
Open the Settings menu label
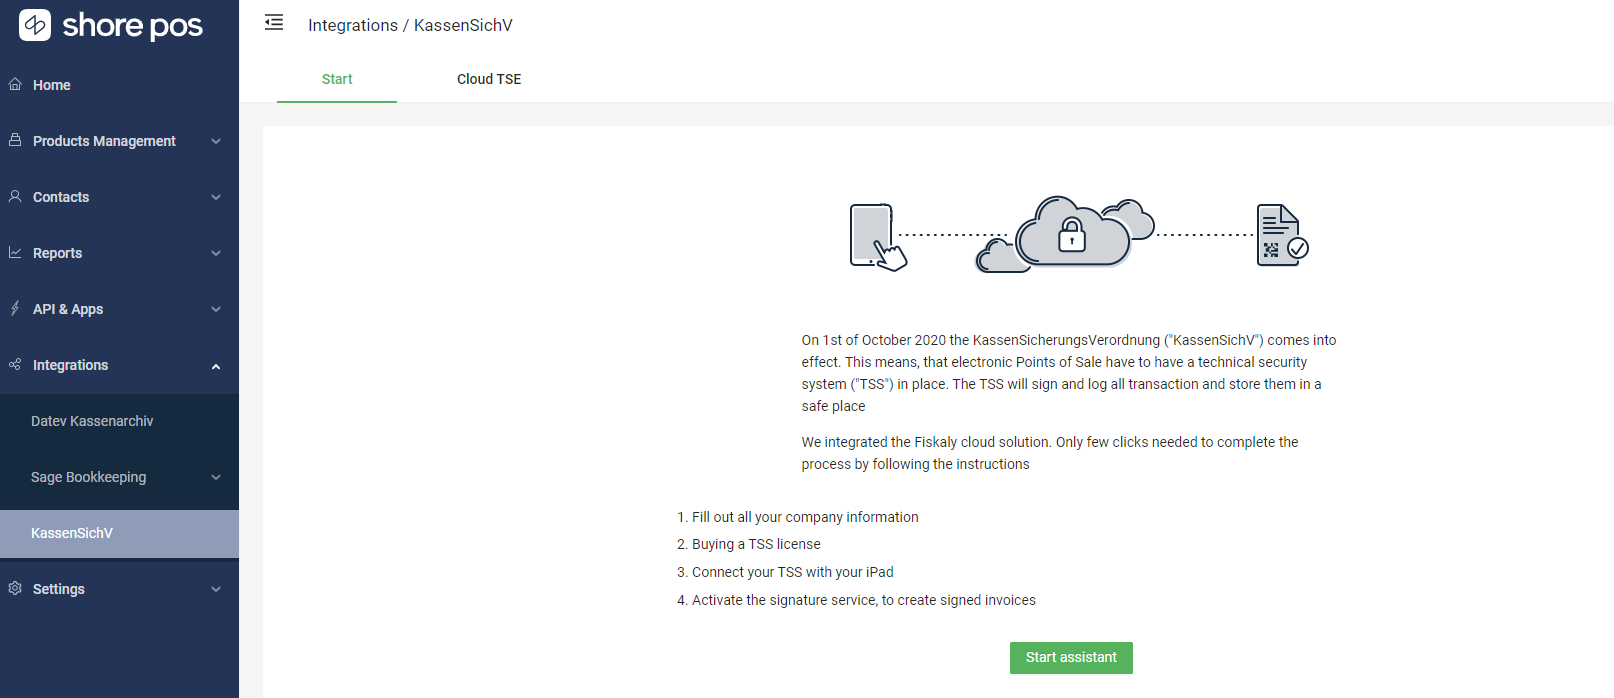coord(58,589)
